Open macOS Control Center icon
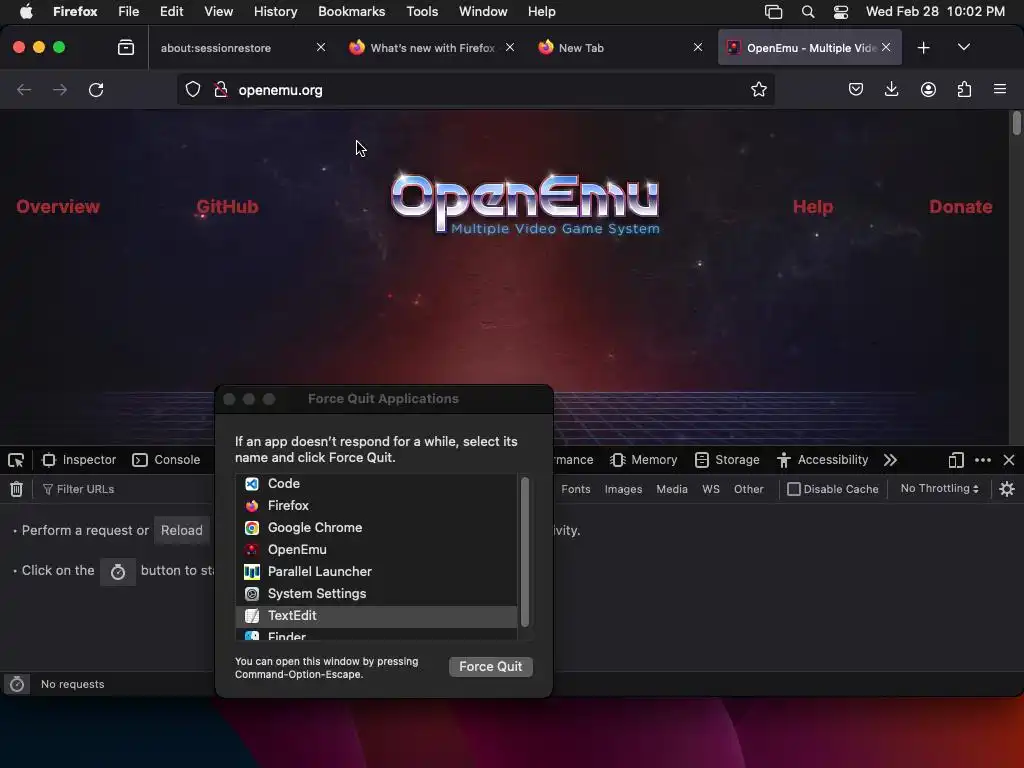1024x768 pixels. (840, 12)
